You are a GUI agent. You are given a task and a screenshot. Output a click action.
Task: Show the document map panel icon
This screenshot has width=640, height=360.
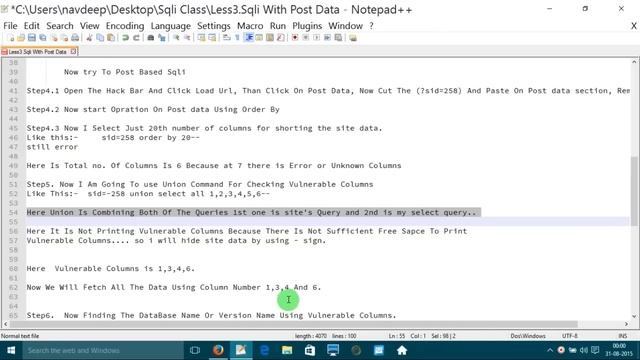tap(270, 38)
